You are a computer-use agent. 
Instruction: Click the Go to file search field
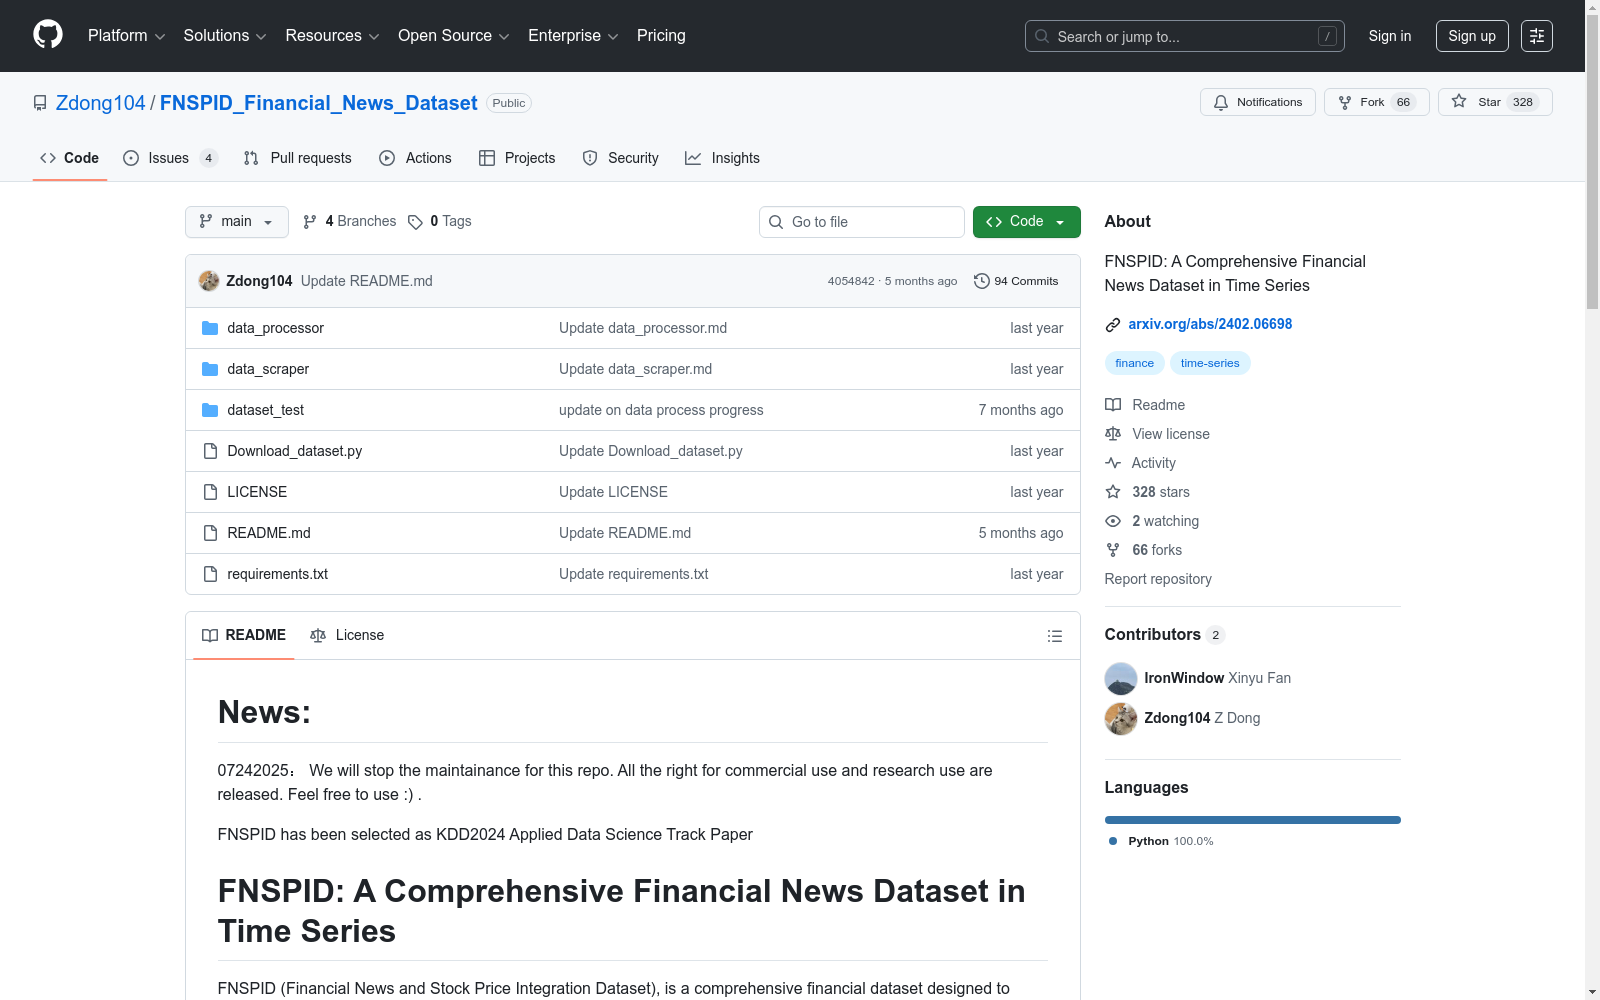[x=862, y=222]
